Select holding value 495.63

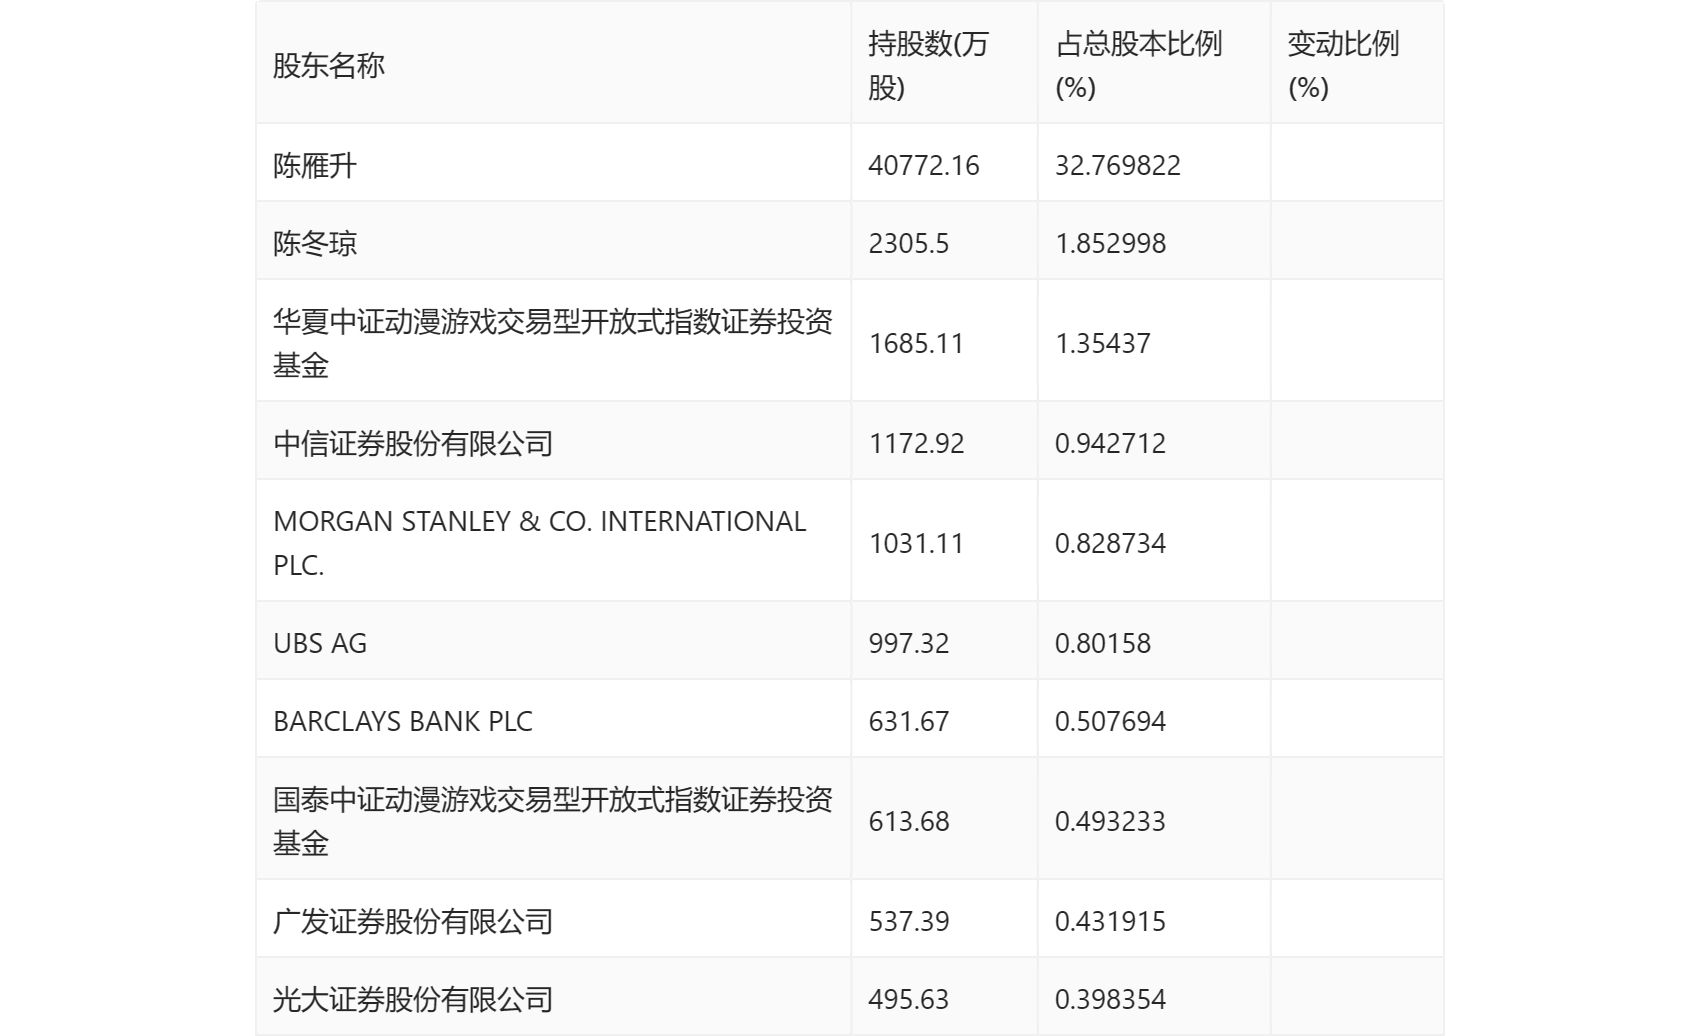pyautogui.click(x=909, y=999)
